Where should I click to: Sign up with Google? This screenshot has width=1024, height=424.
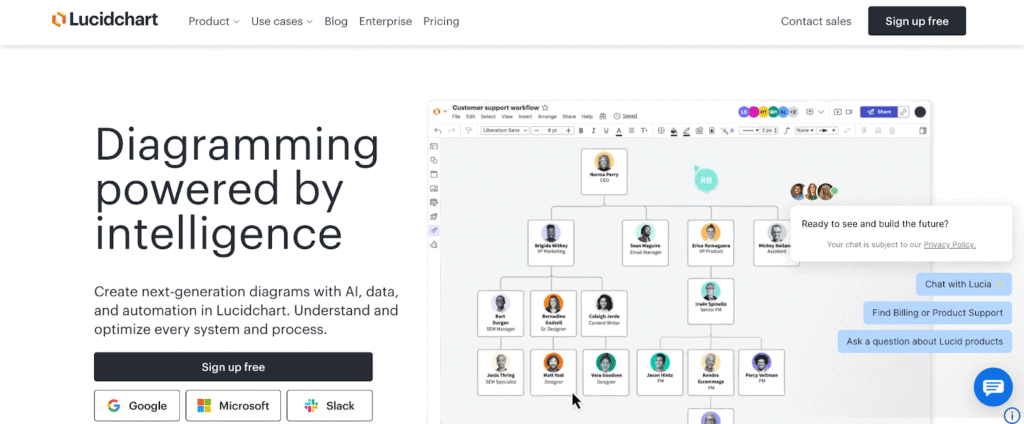click(137, 406)
